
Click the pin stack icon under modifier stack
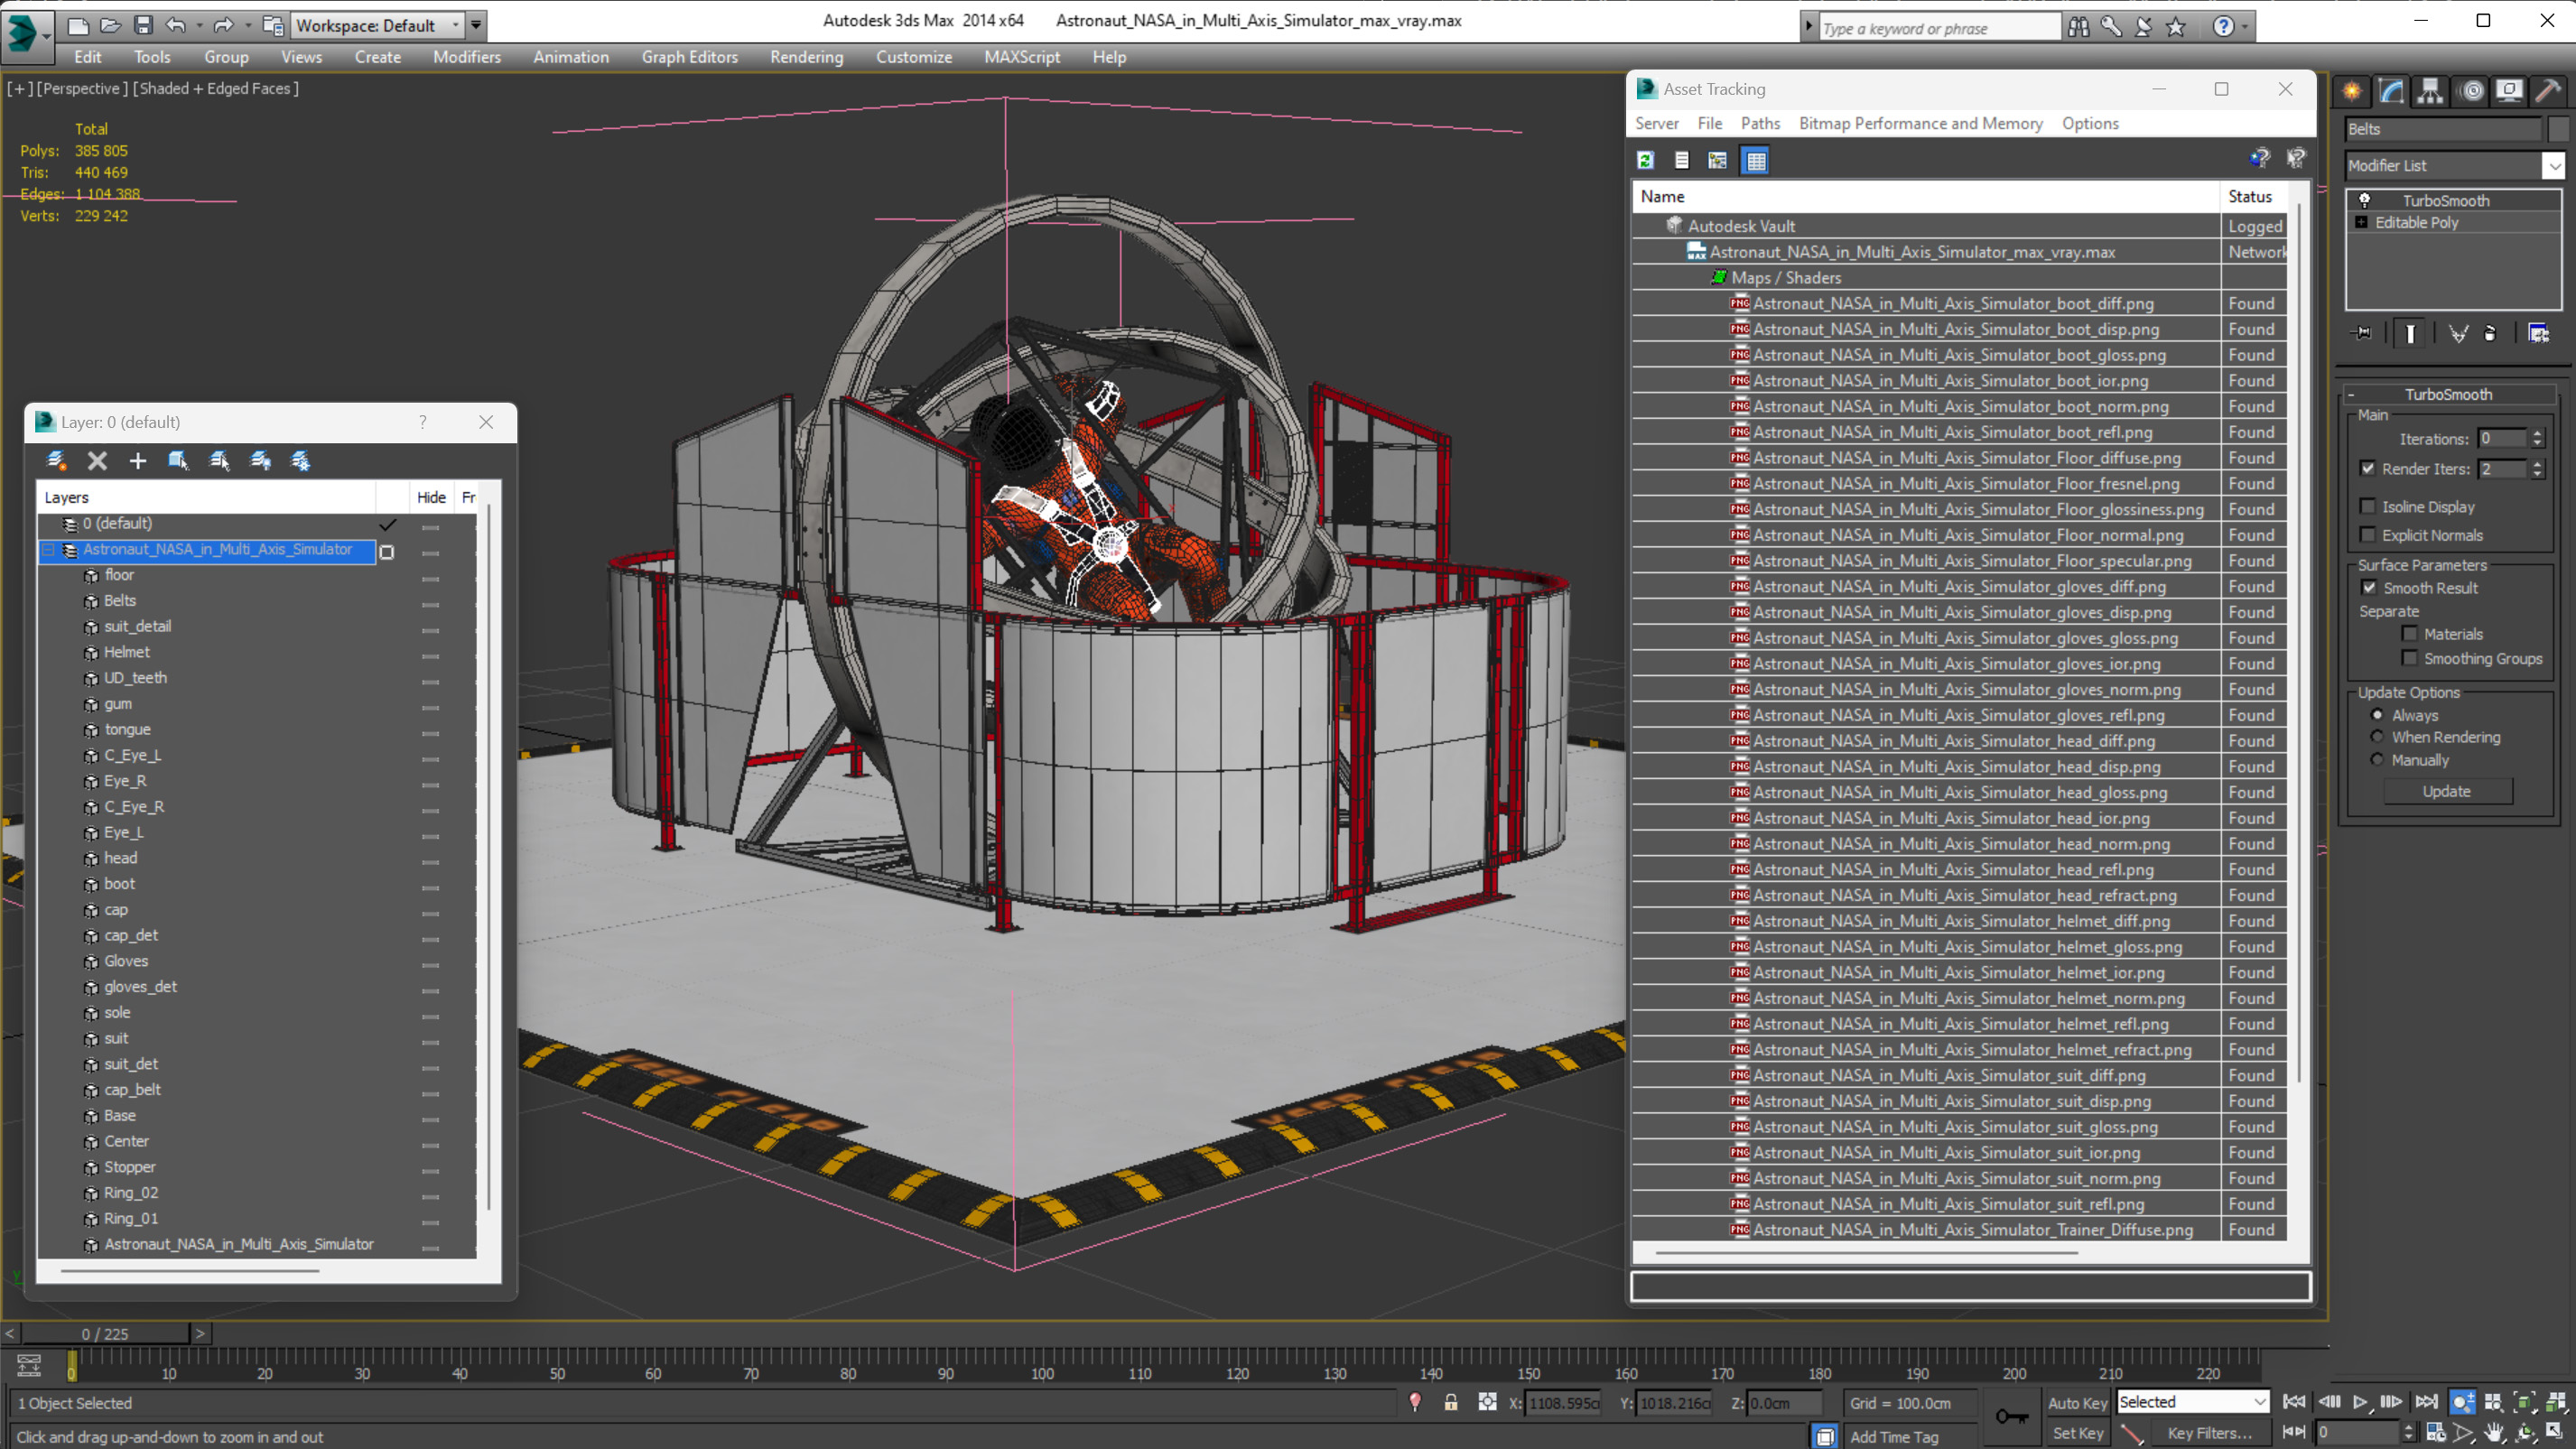2362,333
